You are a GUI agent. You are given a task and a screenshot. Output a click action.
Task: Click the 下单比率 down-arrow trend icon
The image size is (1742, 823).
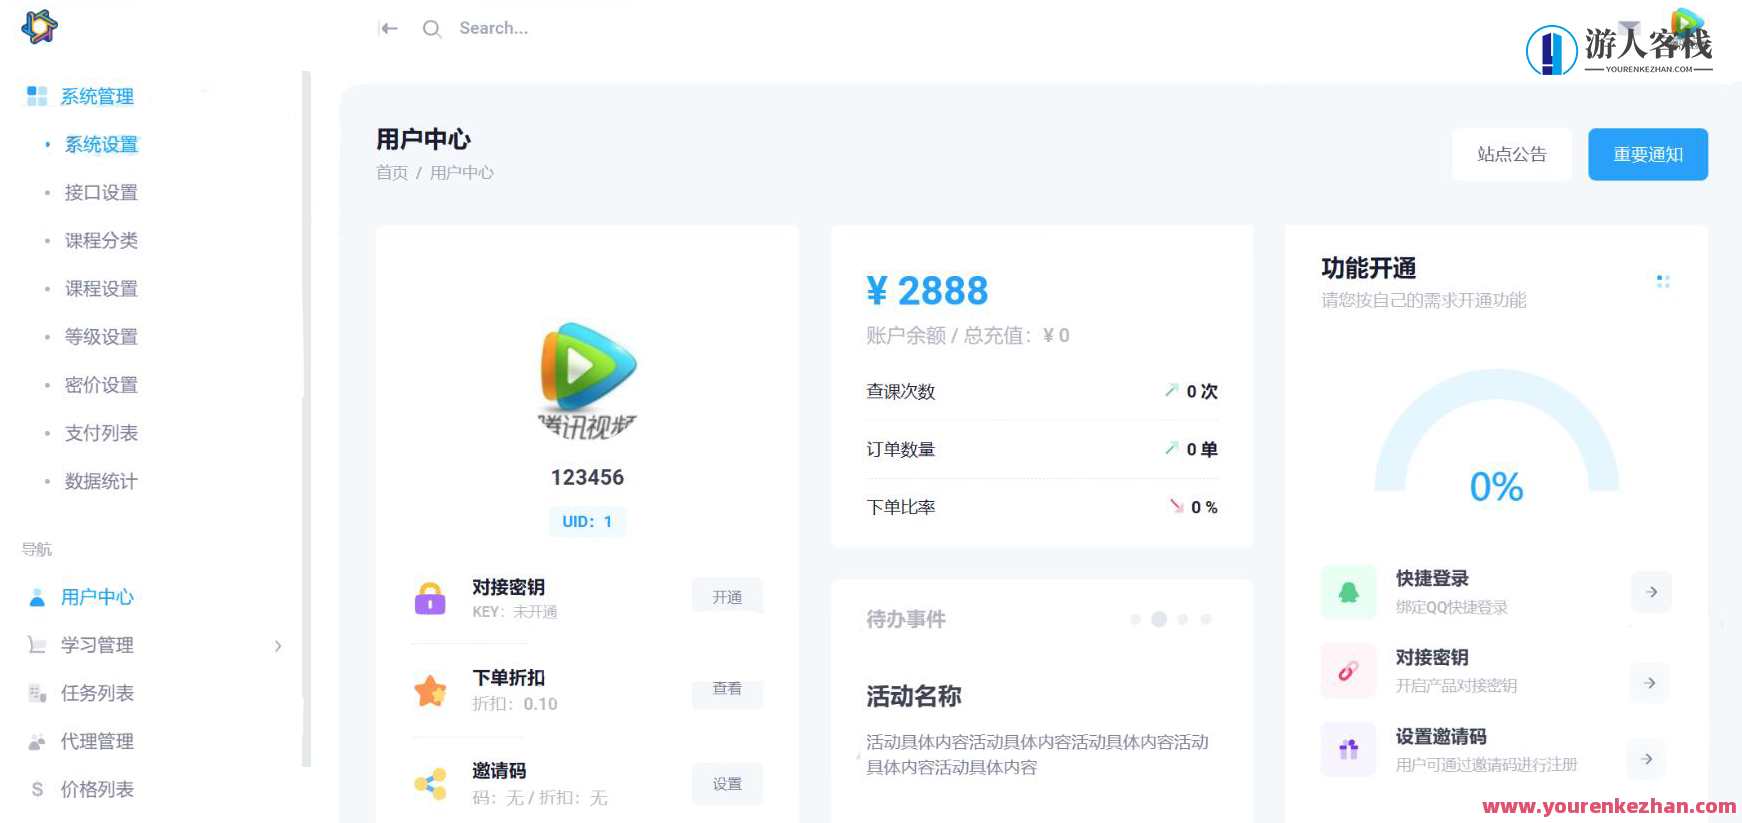(1177, 506)
